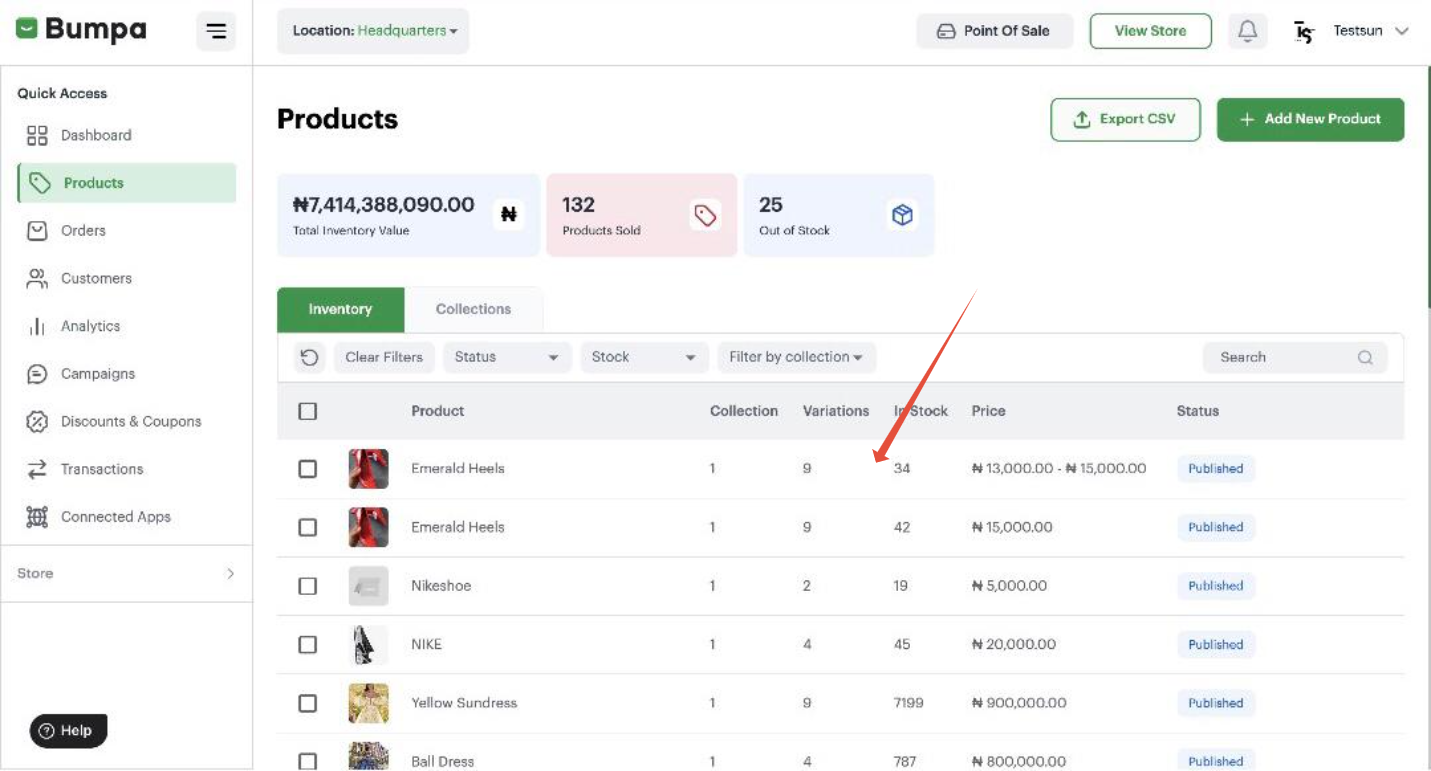1431x771 pixels.
Task: Open the notifications bell
Action: pos(1247,31)
